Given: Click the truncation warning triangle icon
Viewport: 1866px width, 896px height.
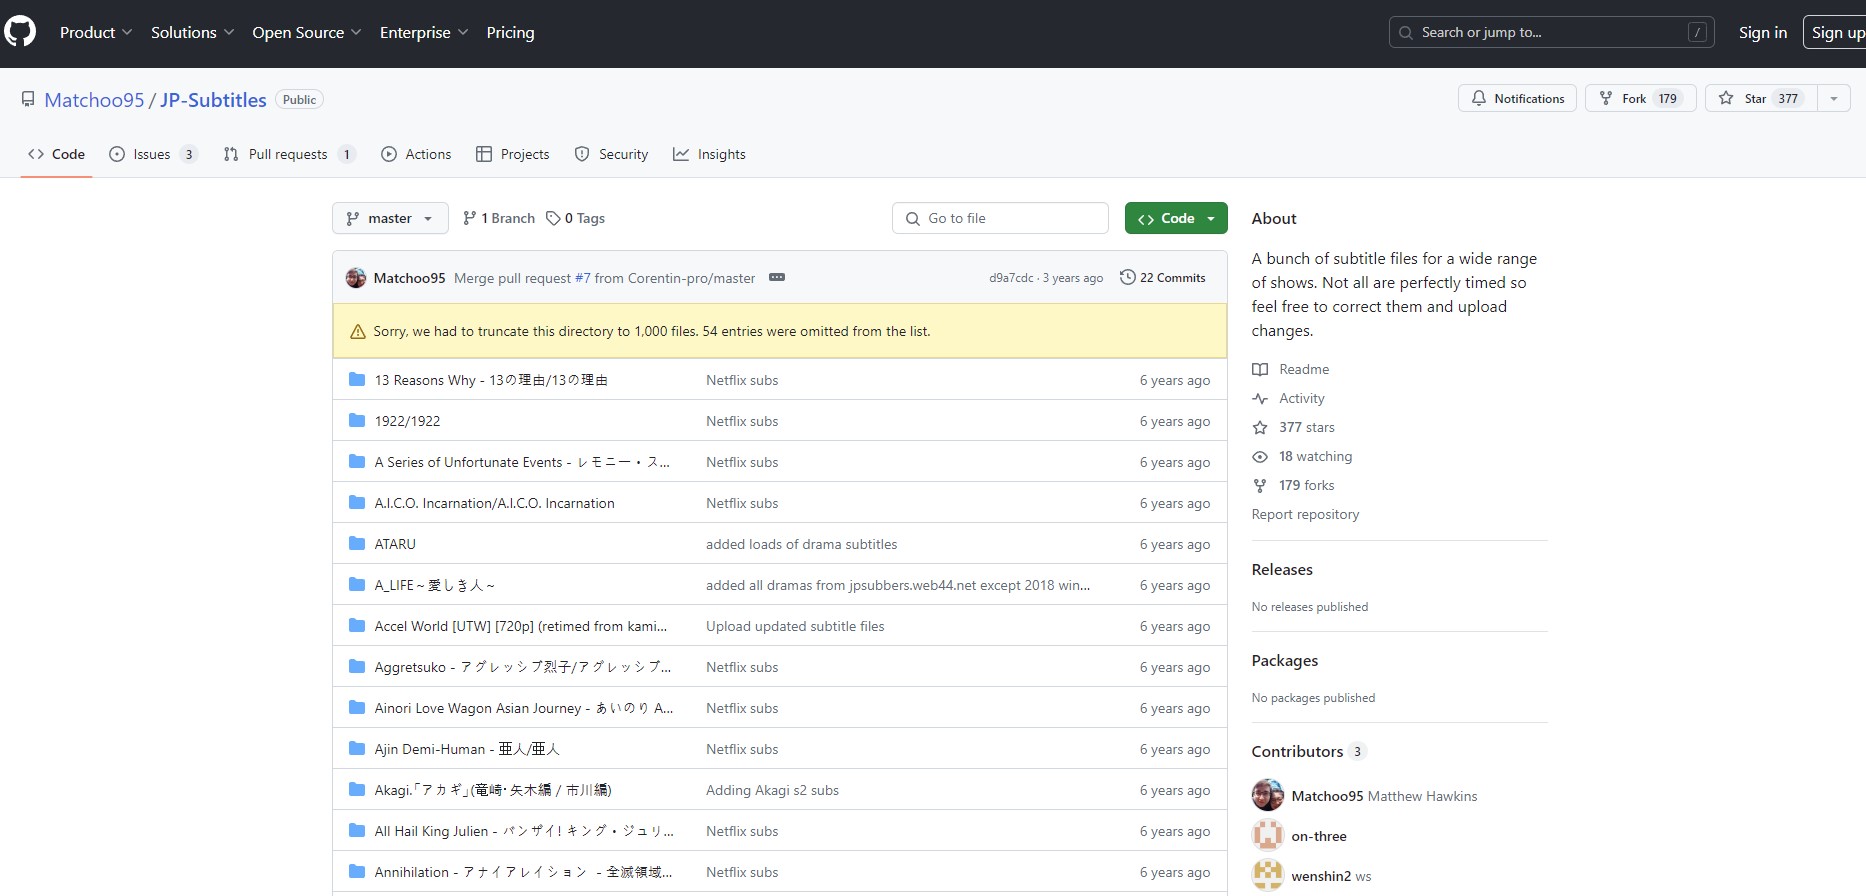Looking at the screenshot, I should [357, 331].
